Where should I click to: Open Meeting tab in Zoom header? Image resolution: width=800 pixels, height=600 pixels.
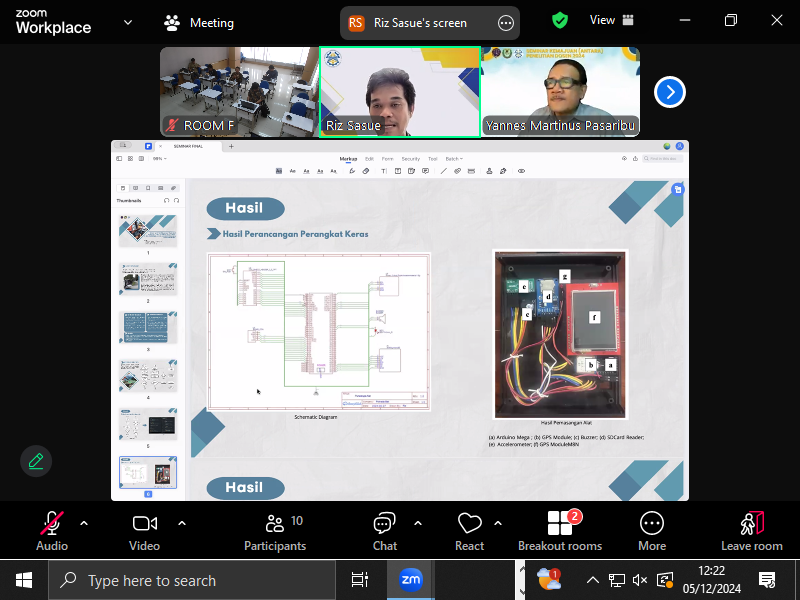[199, 22]
